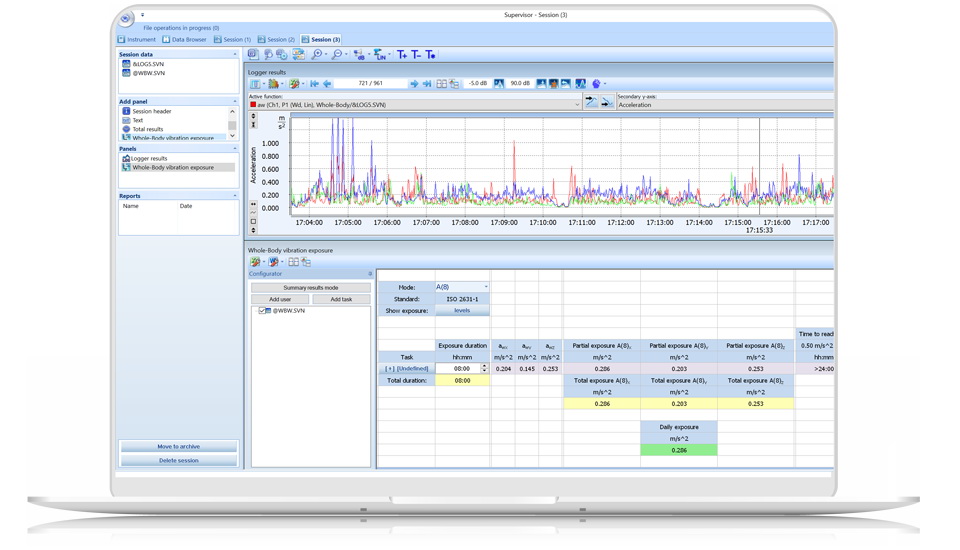Screen dimensions: 960x550
Task: Switch to the Session (1) tab
Action: (x=232, y=40)
